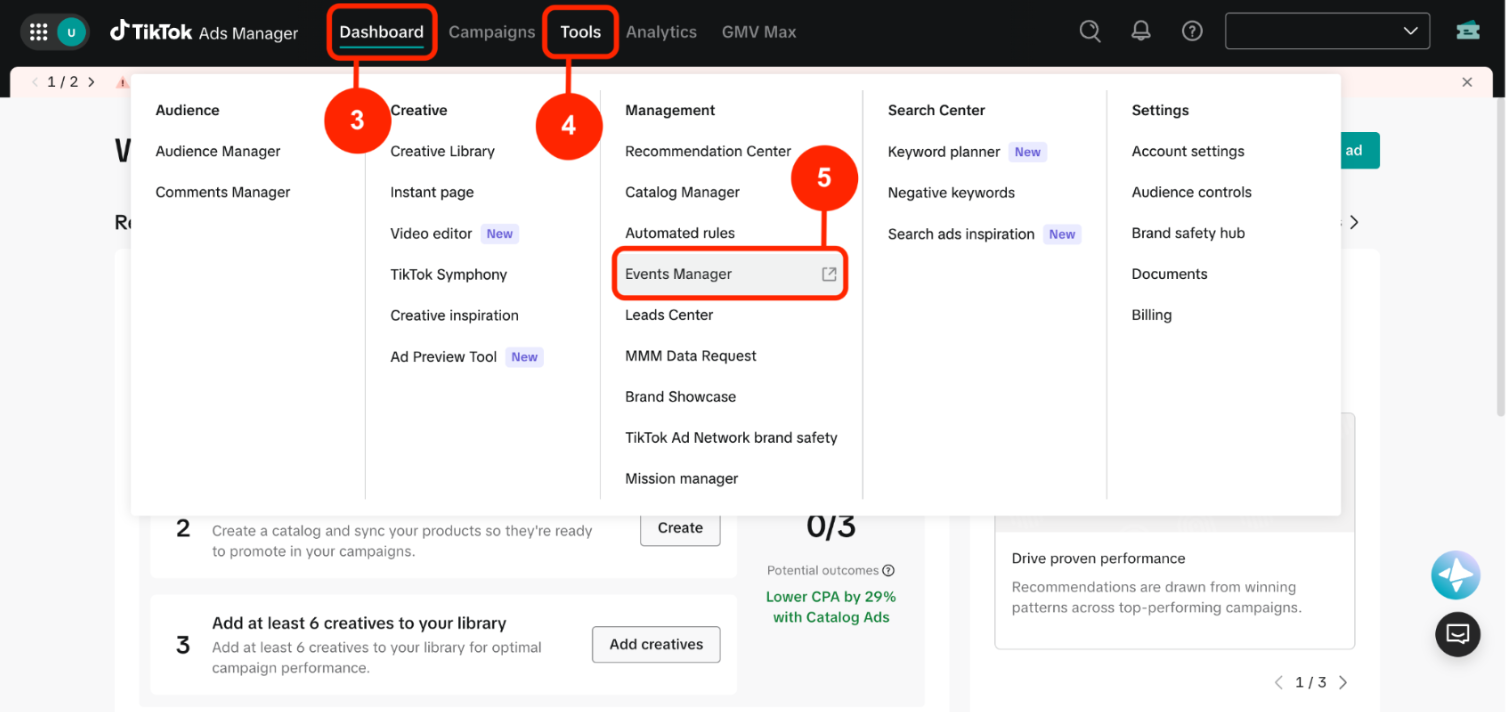Image resolution: width=1506 pixels, height=712 pixels.
Task: Select Instant page
Action: click(x=432, y=192)
